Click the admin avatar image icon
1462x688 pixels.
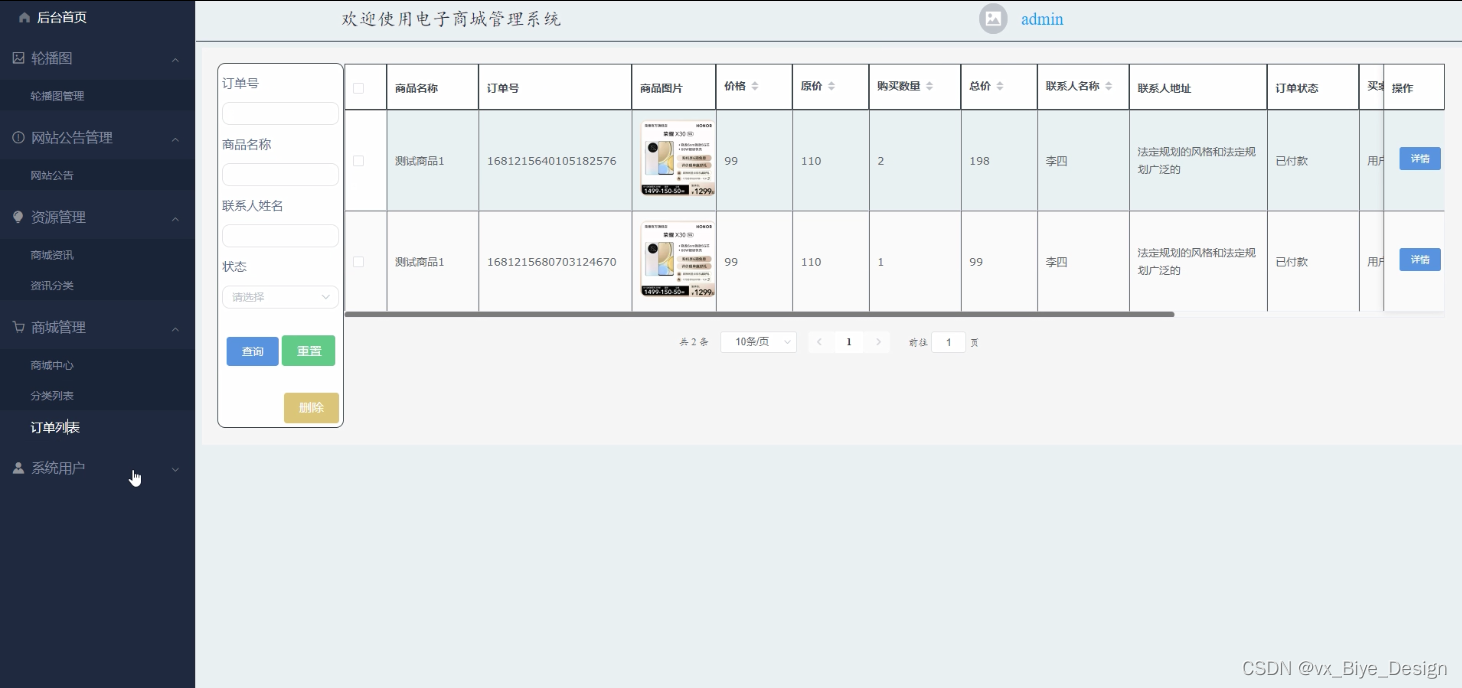tap(993, 19)
